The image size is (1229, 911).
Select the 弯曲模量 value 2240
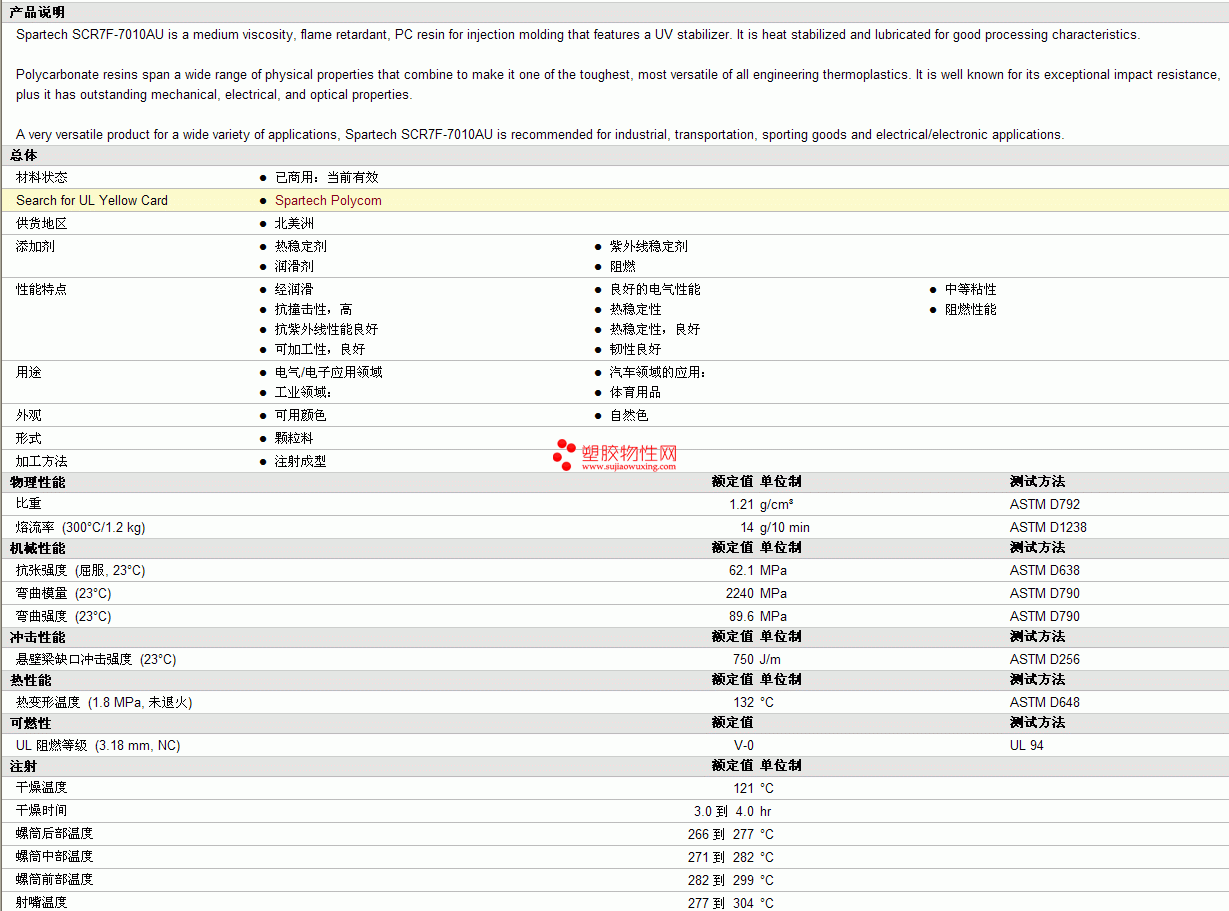pos(739,593)
